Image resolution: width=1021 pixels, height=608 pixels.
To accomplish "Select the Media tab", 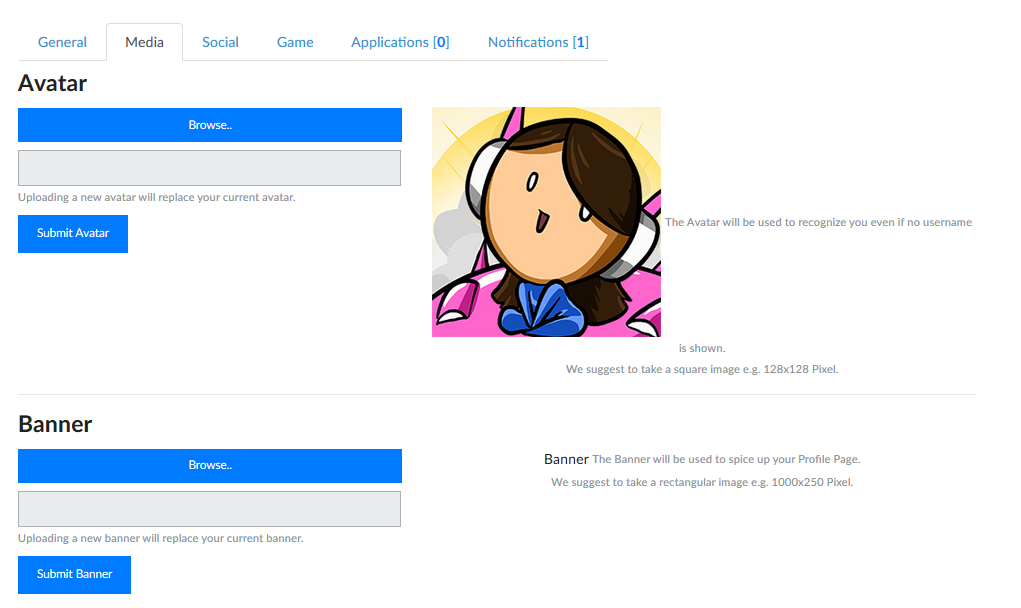I will (145, 42).
